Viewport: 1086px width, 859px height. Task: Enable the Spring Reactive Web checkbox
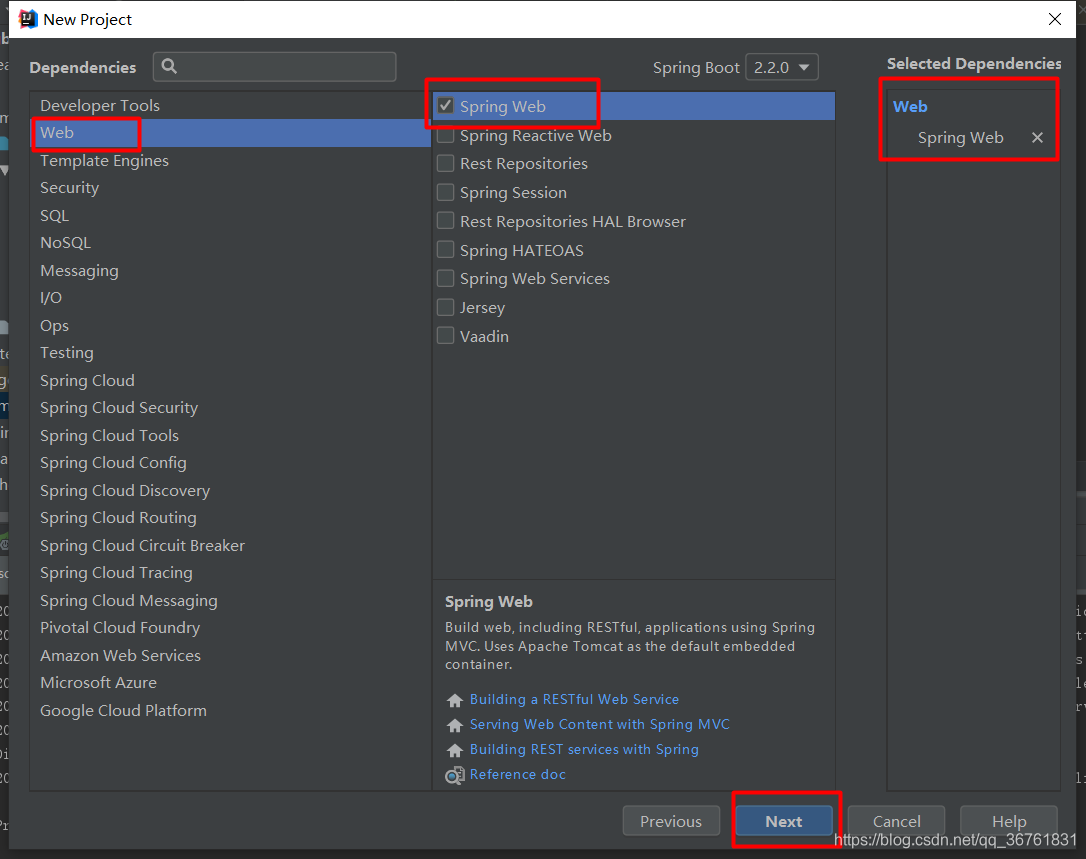[x=446, y=135]
